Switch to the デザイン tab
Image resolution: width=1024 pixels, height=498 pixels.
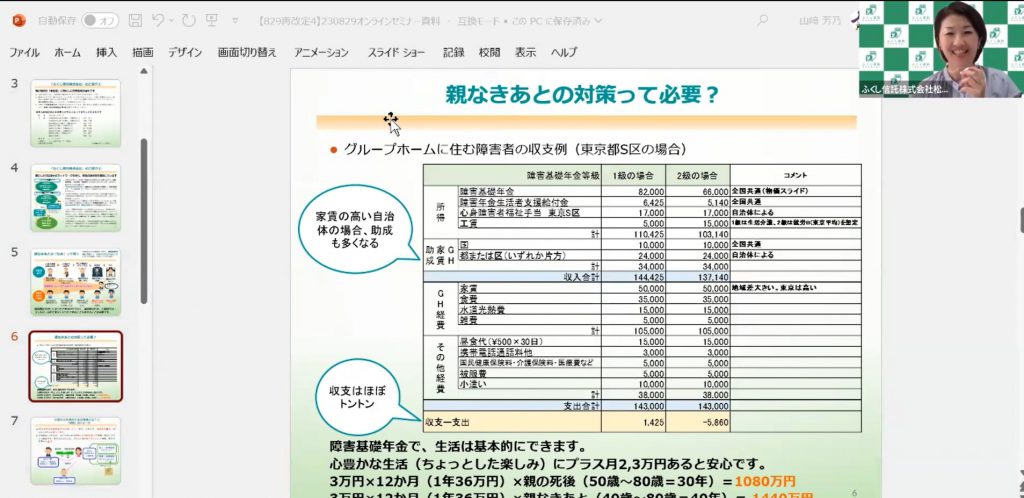(185, 53)
